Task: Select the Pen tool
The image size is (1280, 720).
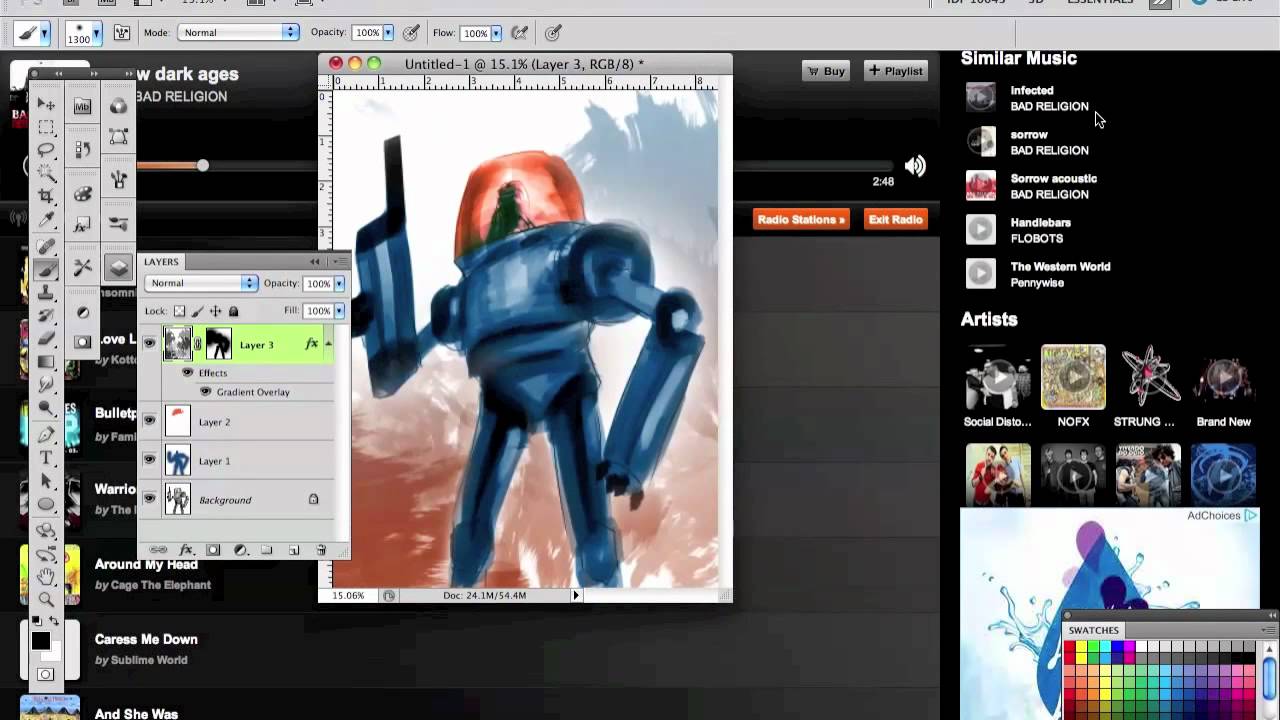Action: (x=46, y=435)
